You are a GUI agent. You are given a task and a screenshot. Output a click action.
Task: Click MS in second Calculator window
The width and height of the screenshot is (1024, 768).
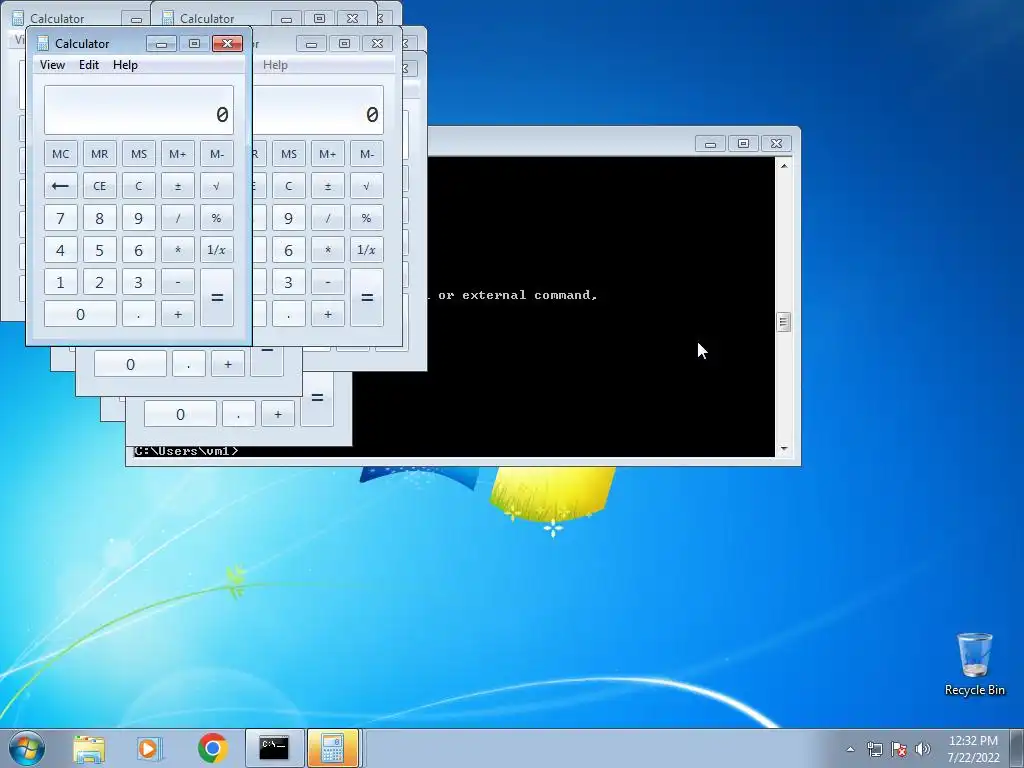click(x=289, y=154)
